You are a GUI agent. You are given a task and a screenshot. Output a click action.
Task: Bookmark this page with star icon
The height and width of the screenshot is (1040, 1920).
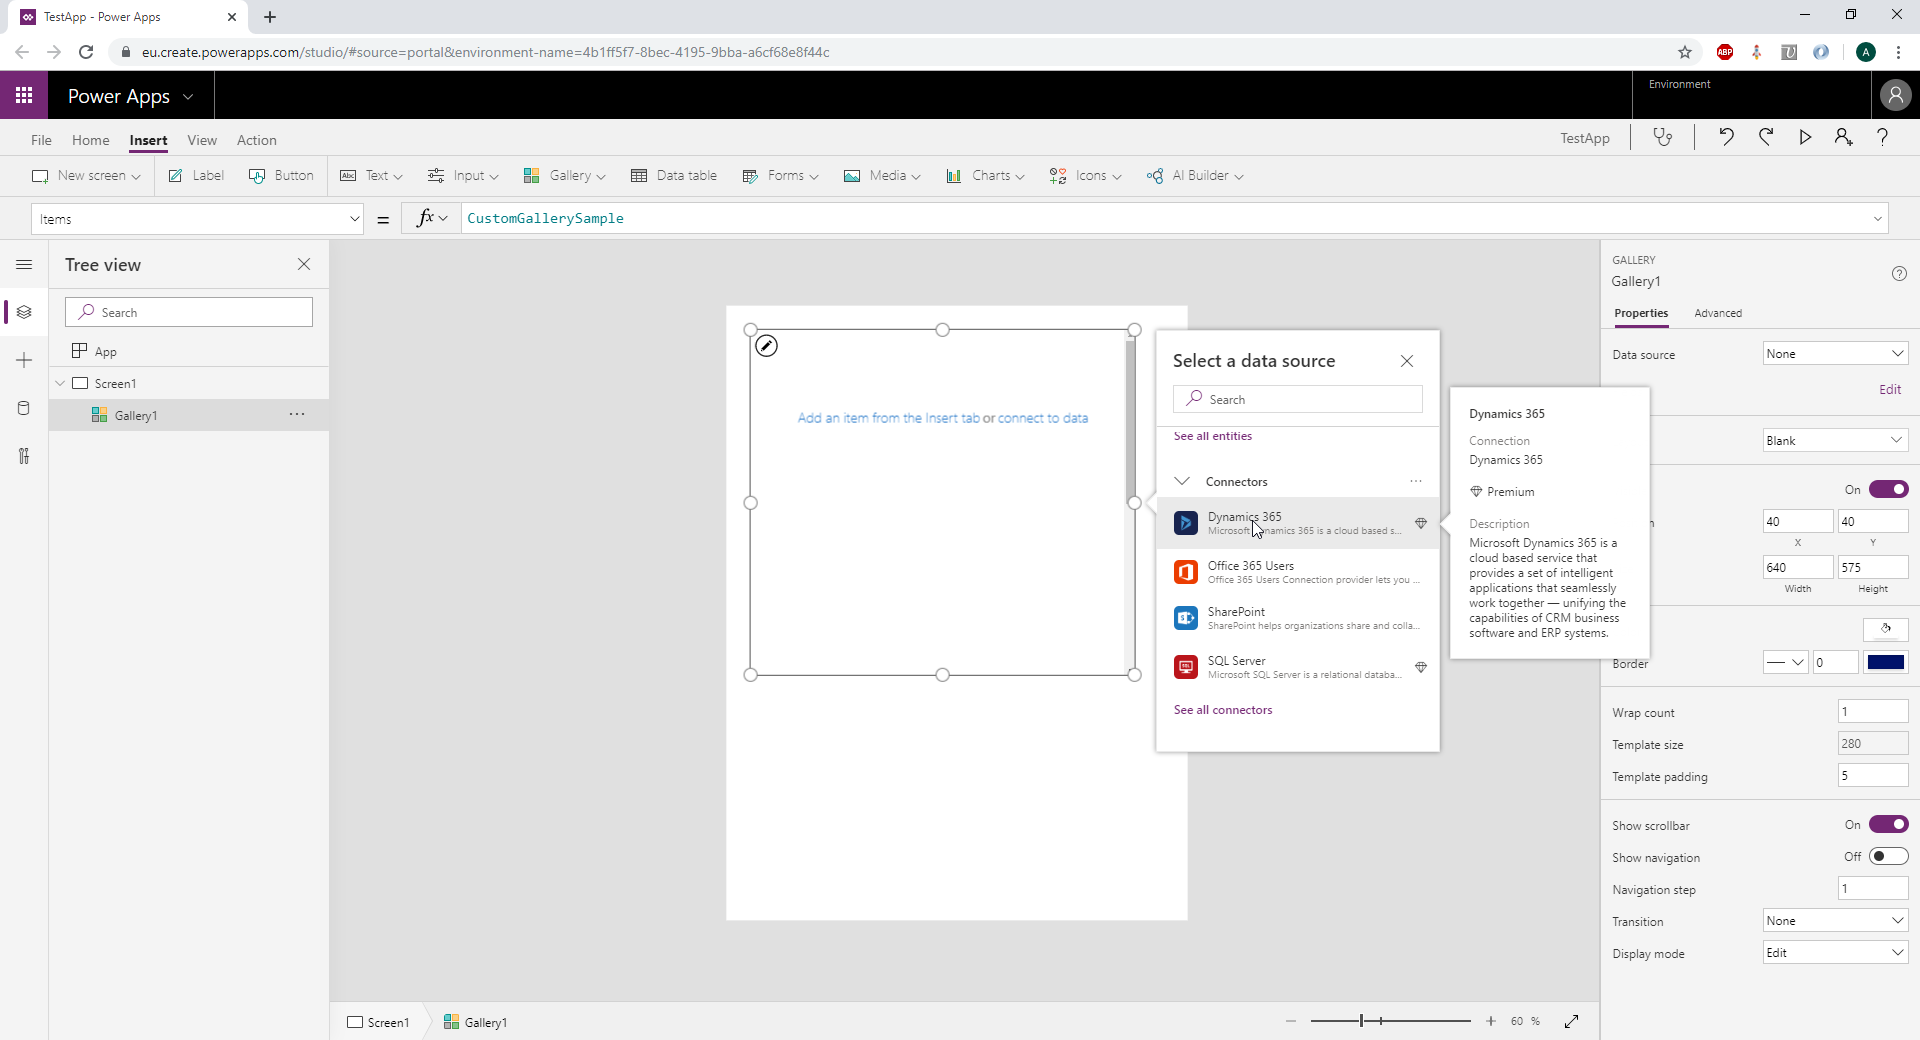click(1685, 52)
